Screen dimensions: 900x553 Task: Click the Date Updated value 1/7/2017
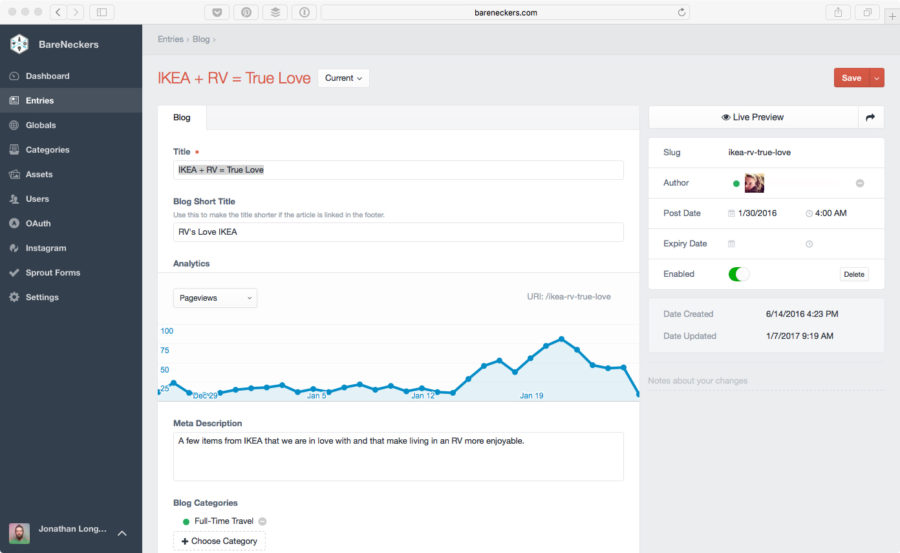point(800,336)
